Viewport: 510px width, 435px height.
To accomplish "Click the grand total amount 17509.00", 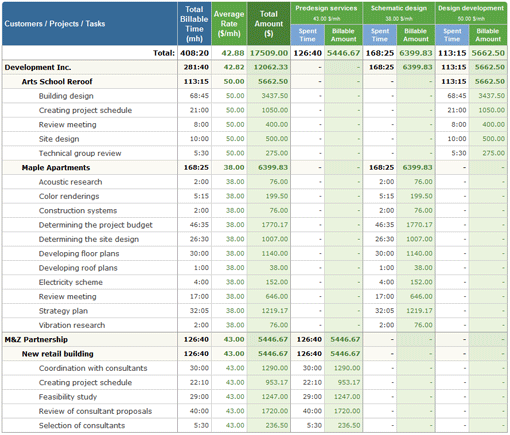I will (x=269, y=53).
